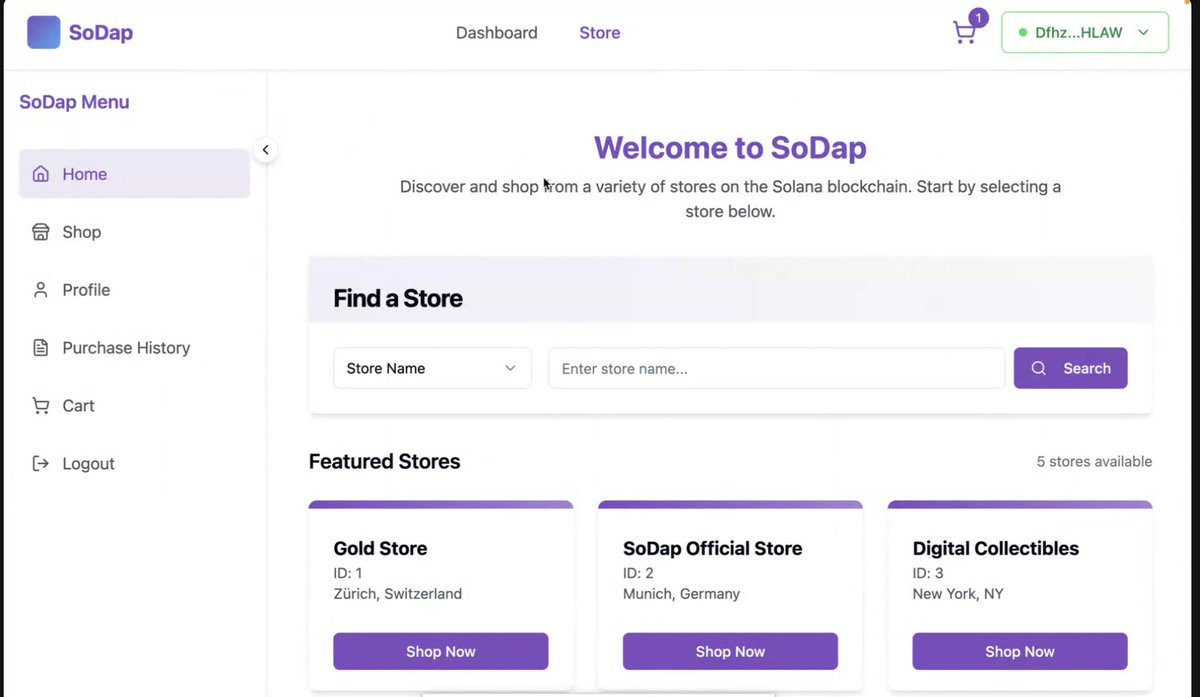Select the Home icon in sidebar
Image resolution: width=1200 pixels, height=697 pixels.
pyautogui.click(x=40, y=173)
